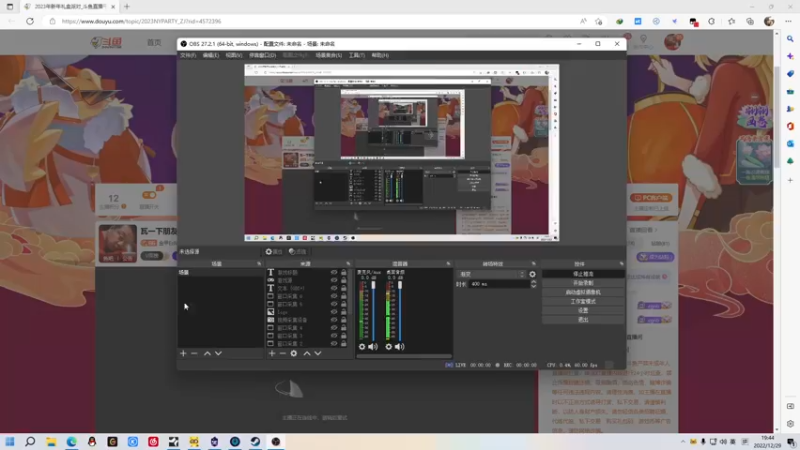
Task: Move the source up in the Sources panel
Action: point(307,353)
